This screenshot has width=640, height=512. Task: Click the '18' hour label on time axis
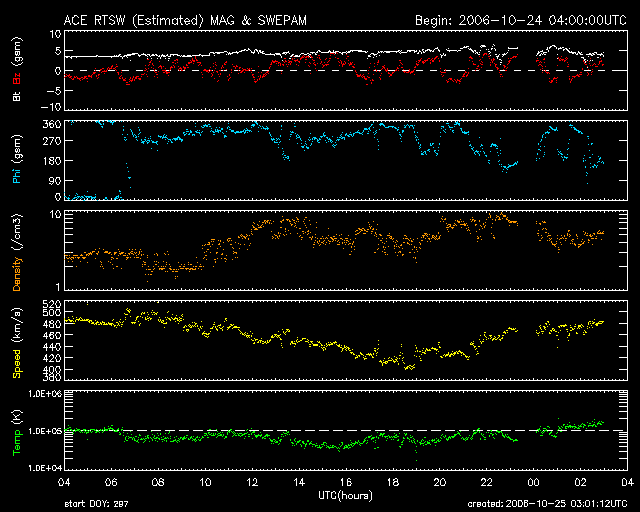pos(393,483)
